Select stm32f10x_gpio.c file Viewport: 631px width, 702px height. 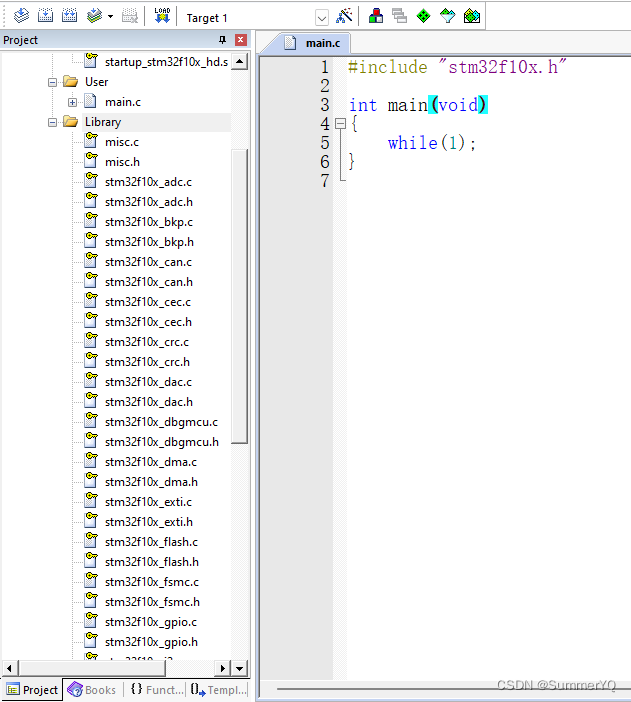(151, 622)
